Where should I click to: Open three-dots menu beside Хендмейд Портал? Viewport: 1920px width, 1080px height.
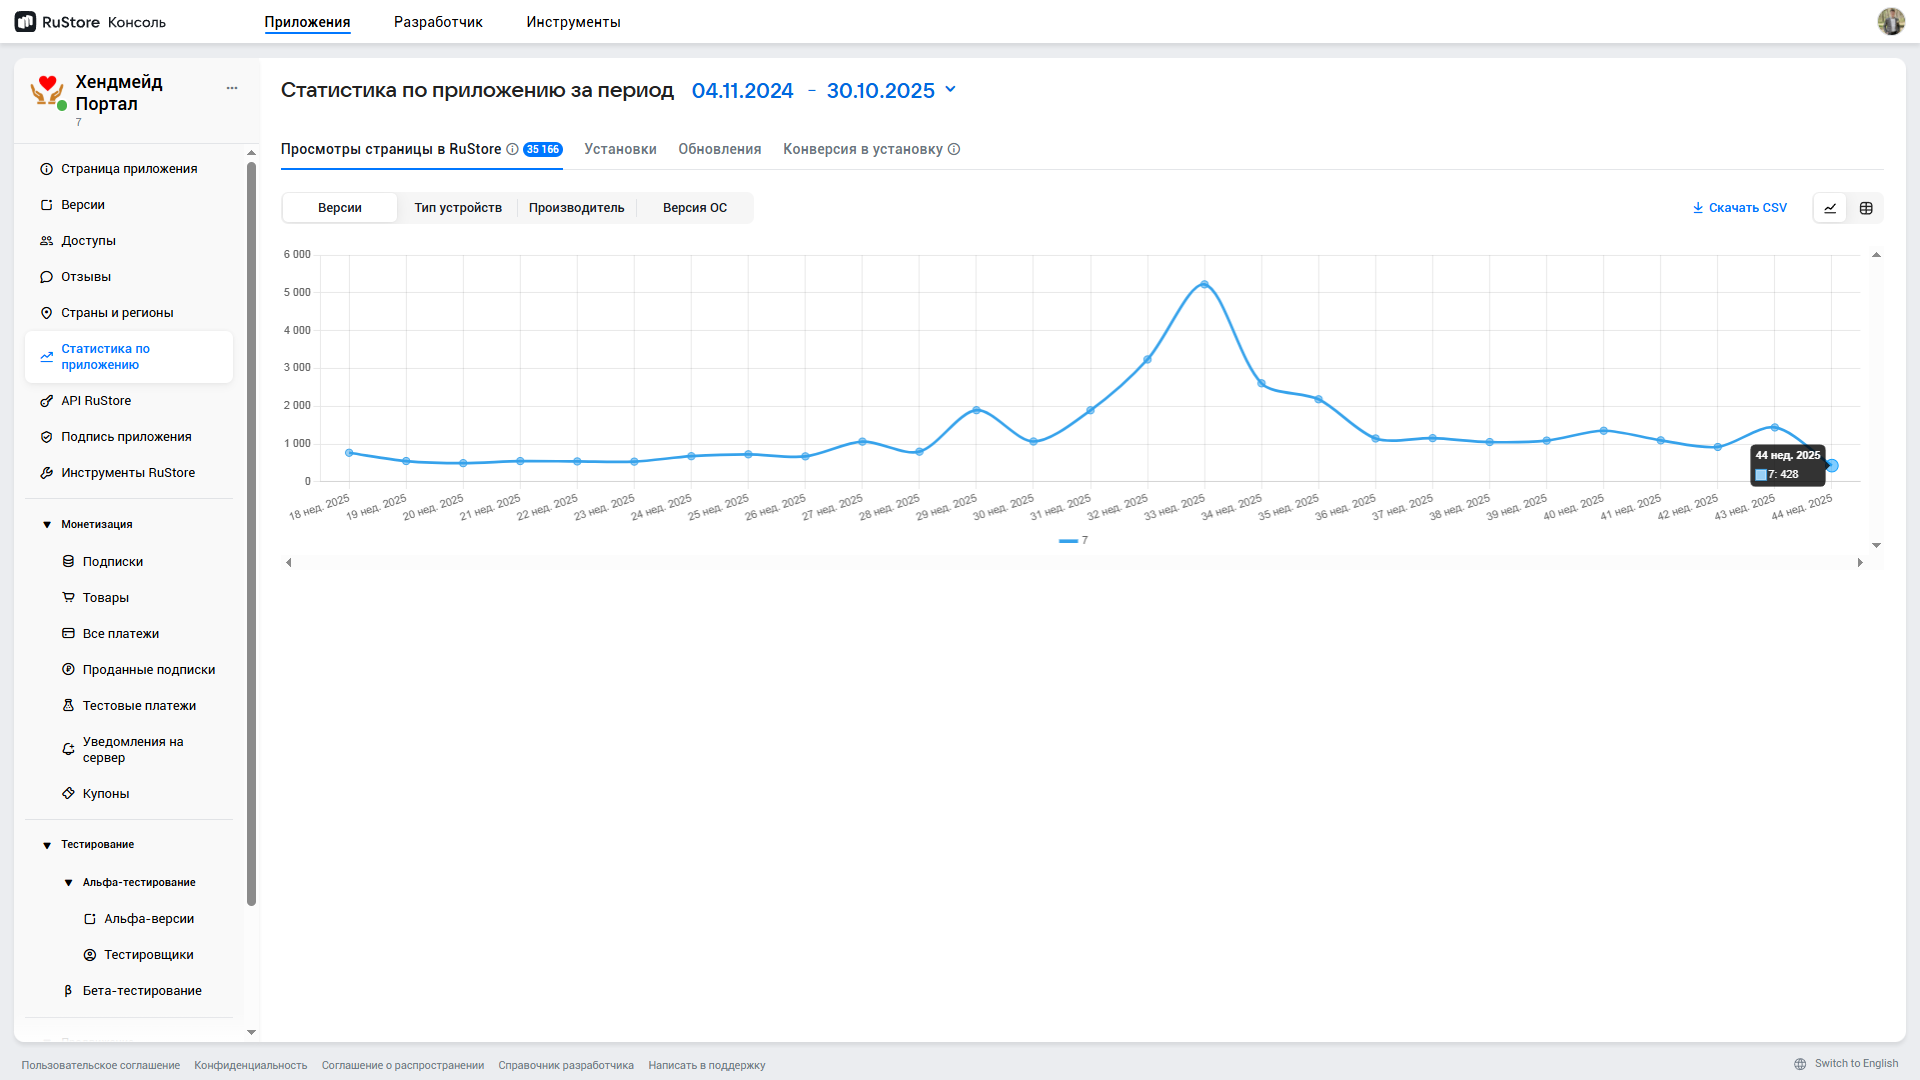[232, 88]
